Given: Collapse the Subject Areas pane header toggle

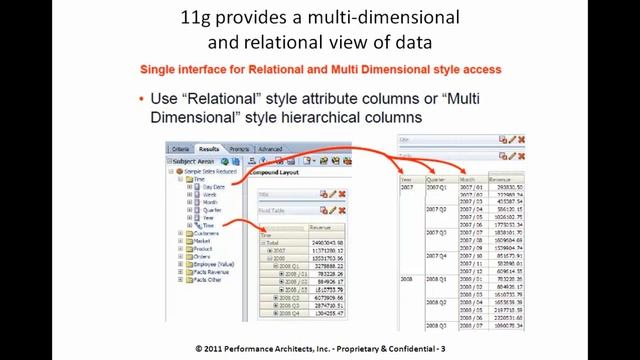Looking at the screenshot, I should tap(169, 161).
